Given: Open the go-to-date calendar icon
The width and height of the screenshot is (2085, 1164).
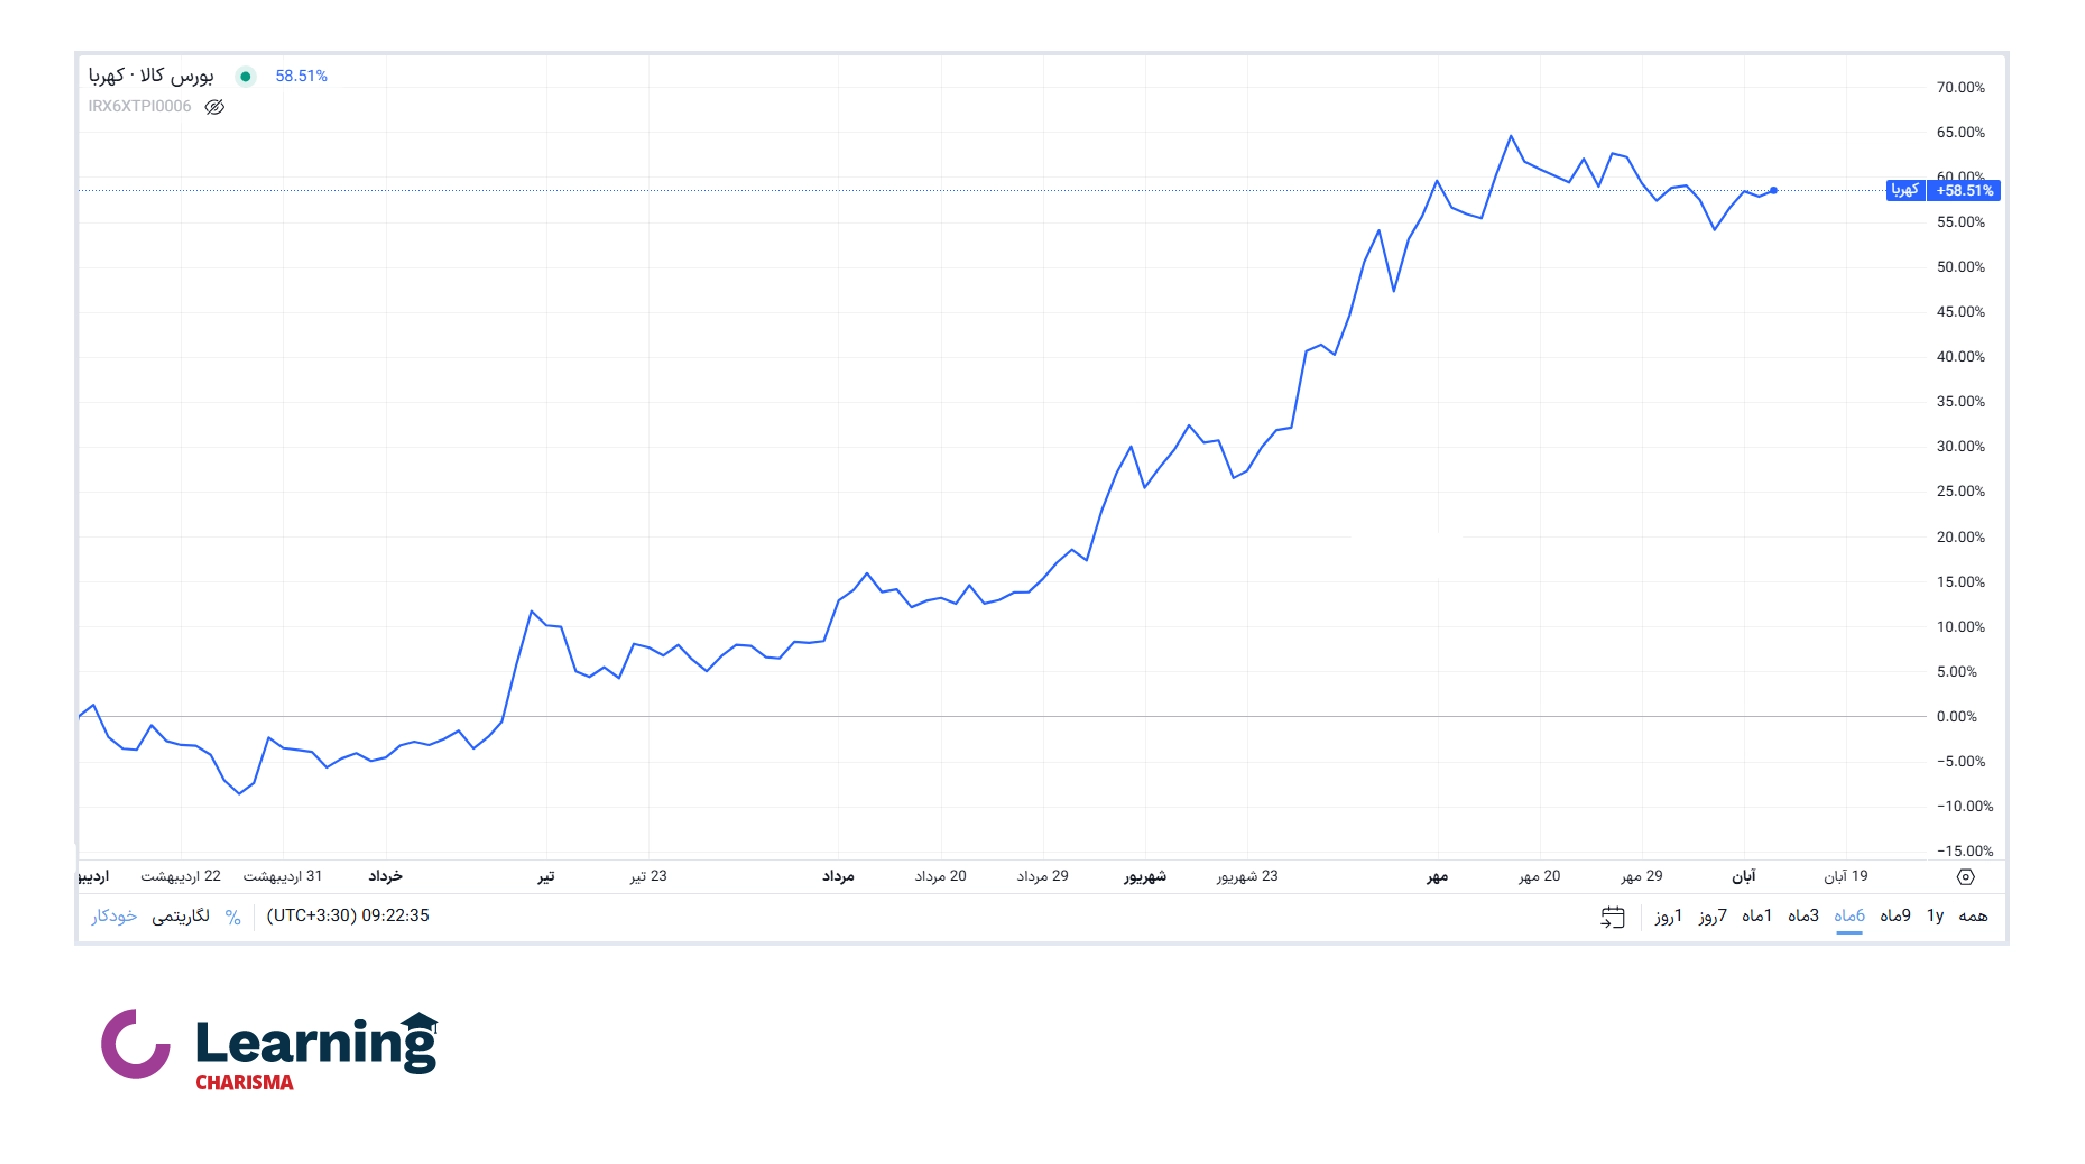Looking at the screenshot, I should 1612,917.
